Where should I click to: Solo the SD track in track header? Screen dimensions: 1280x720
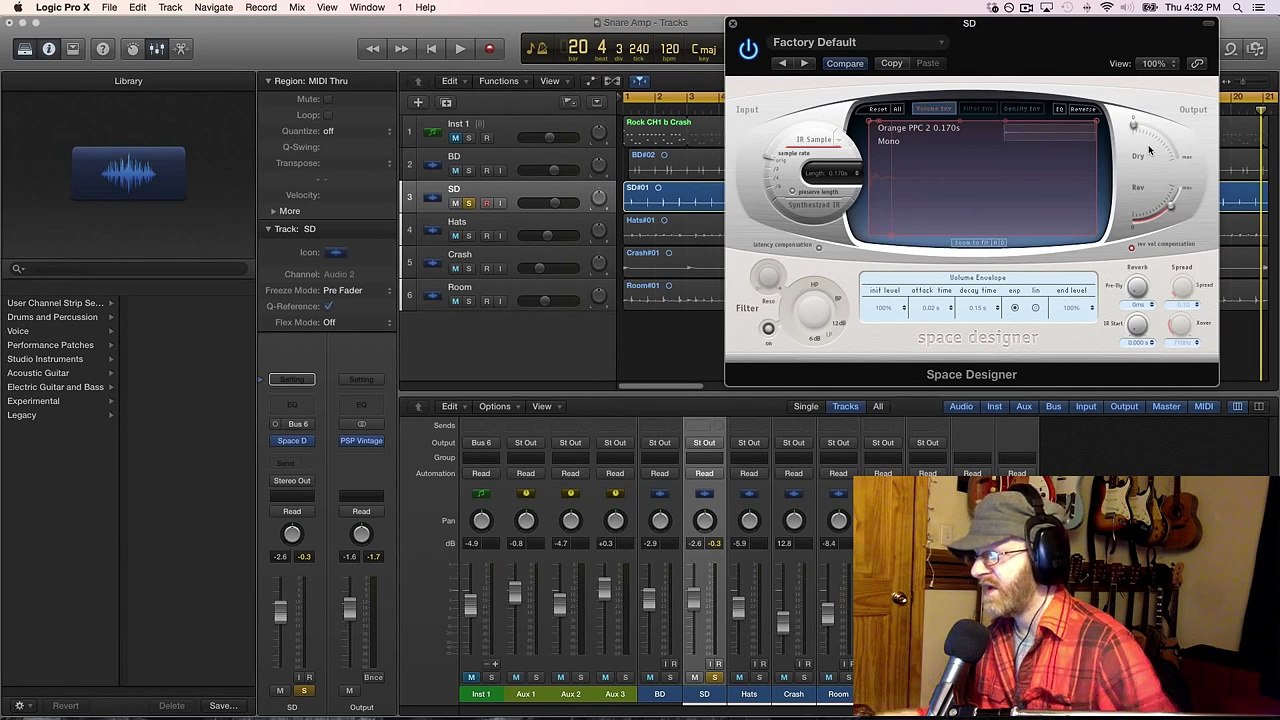click(468, 203)
